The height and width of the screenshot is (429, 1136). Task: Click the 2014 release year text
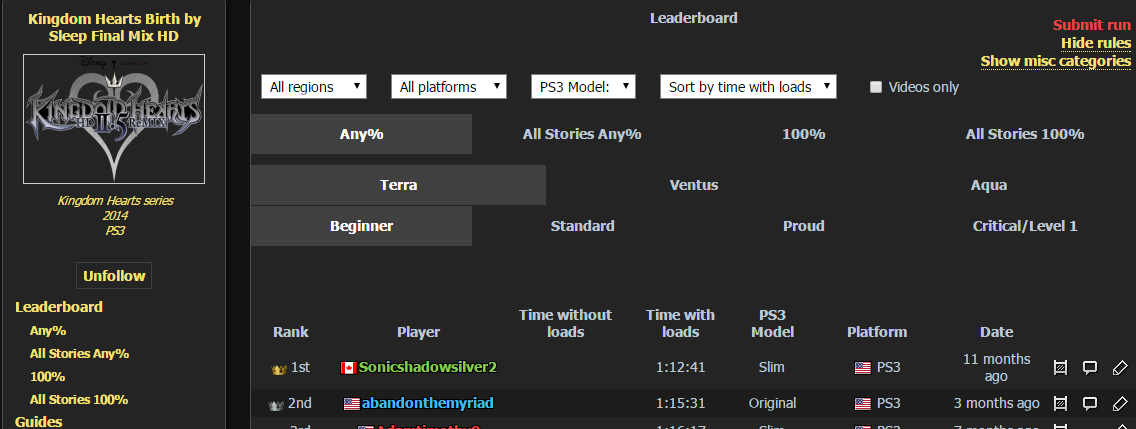click(115, 216)
